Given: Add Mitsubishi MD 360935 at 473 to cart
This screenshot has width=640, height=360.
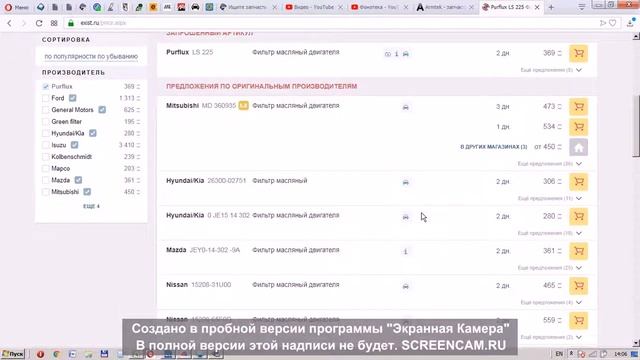Looking at the screenshot, I should tap(578, 107).
